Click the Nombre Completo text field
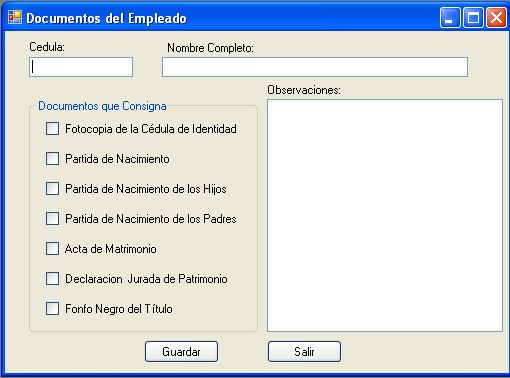The height and width of the screenshot is (378, 510). pyautogui.click(x=315, y=67)
